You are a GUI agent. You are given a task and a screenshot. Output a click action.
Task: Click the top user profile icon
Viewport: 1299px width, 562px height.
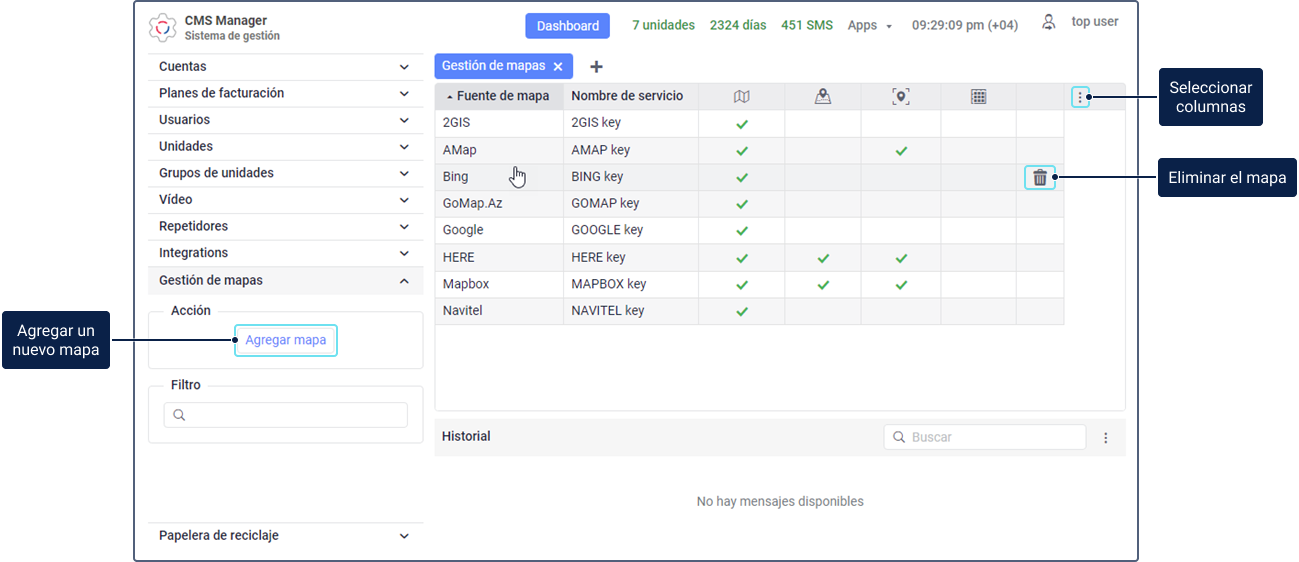tap(1049, 22)
